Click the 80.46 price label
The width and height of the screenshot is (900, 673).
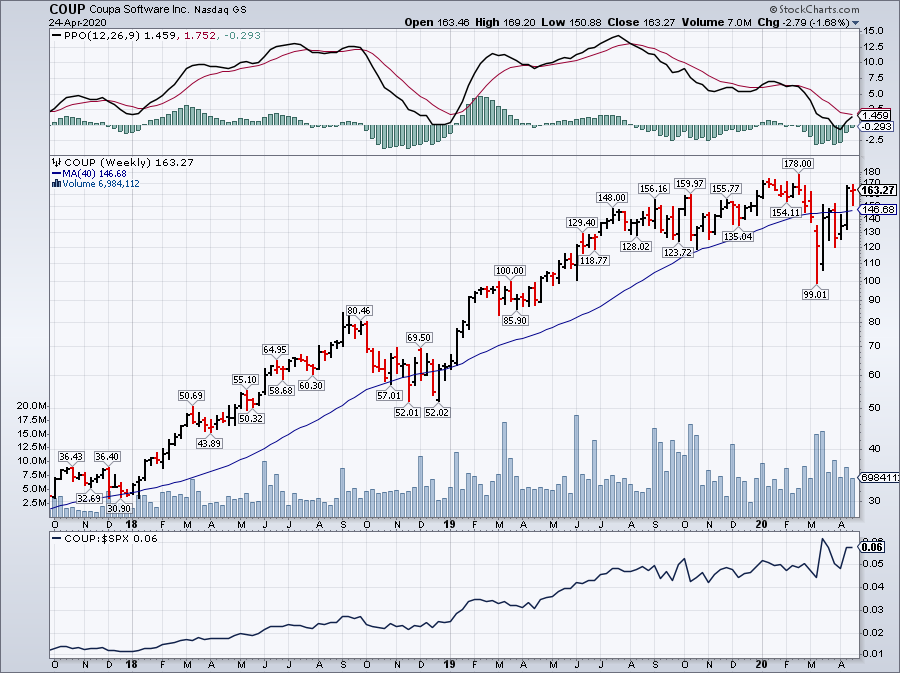[359, 310]
